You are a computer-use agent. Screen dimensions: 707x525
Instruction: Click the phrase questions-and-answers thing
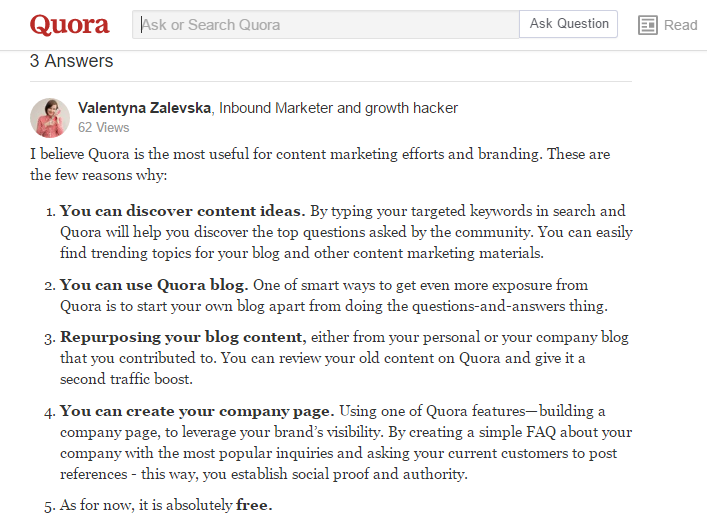click(x=510, y=306)
